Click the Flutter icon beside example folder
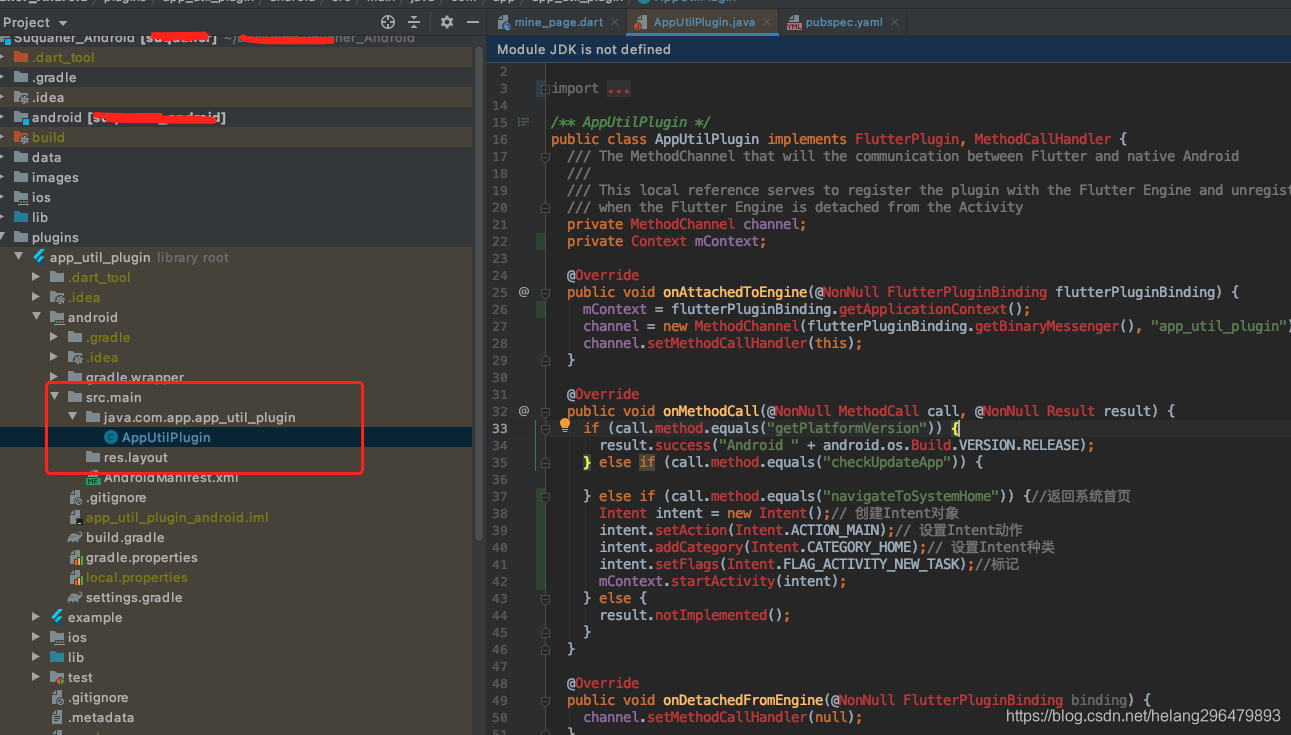1291x735 pixels. 57,617
